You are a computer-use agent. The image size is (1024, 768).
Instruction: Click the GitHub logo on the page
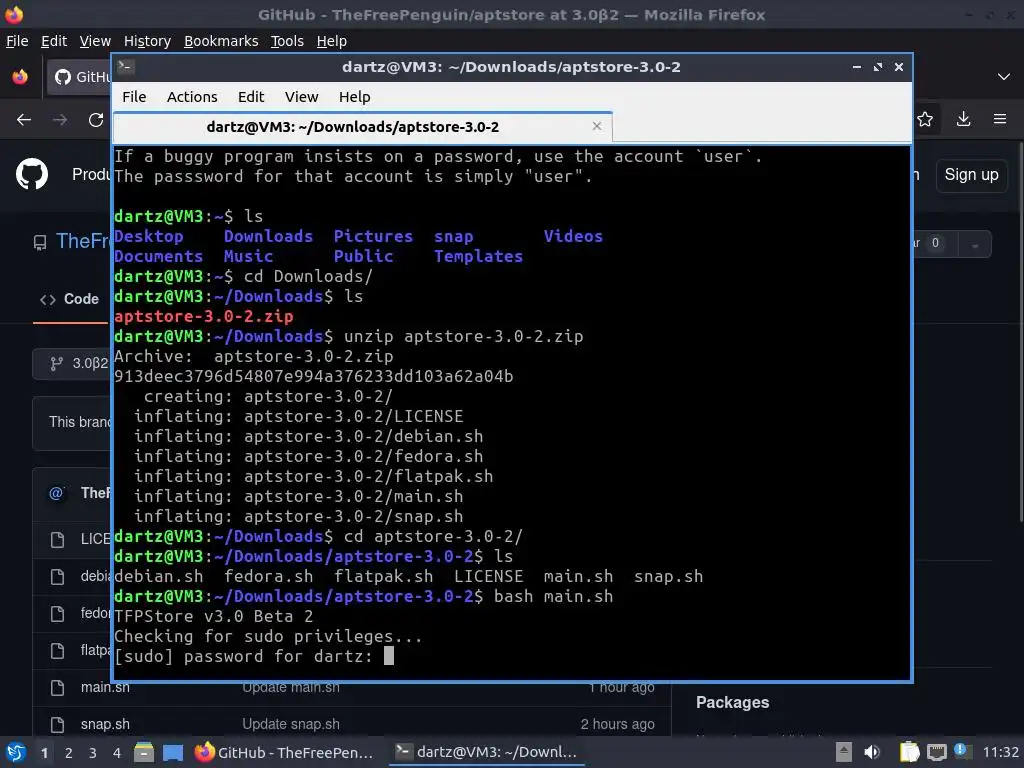tap(31, 174)
